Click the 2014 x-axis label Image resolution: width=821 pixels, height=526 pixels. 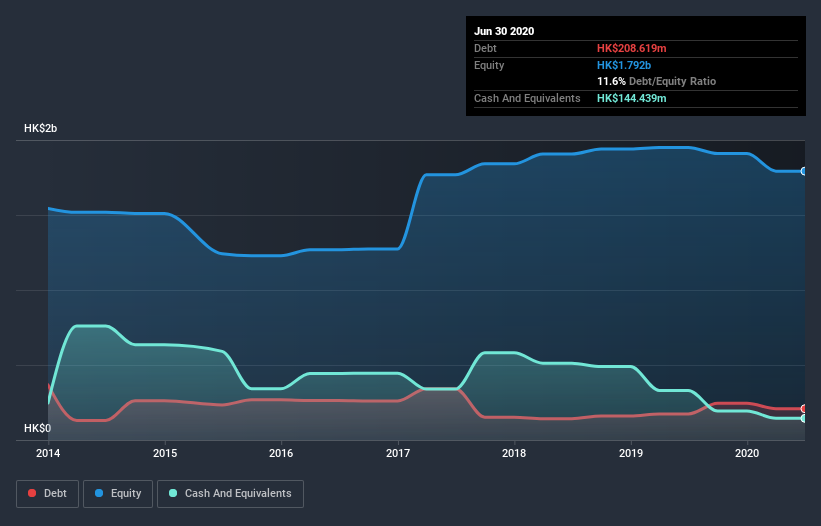(x=48, y=453)
